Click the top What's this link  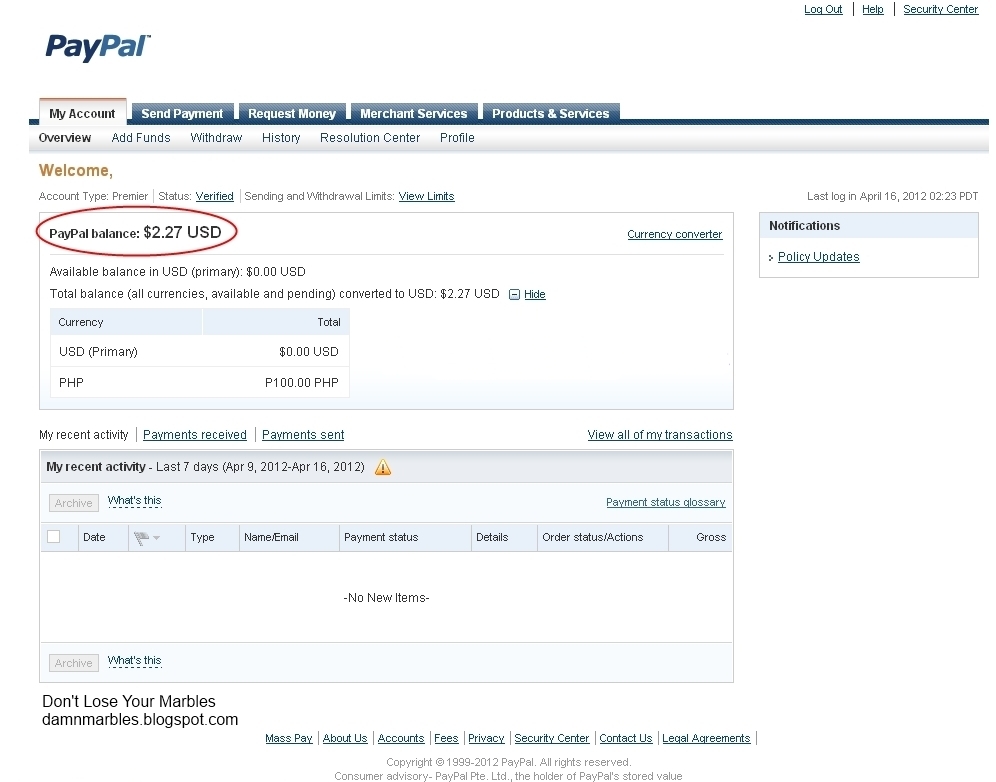[135, 501]
